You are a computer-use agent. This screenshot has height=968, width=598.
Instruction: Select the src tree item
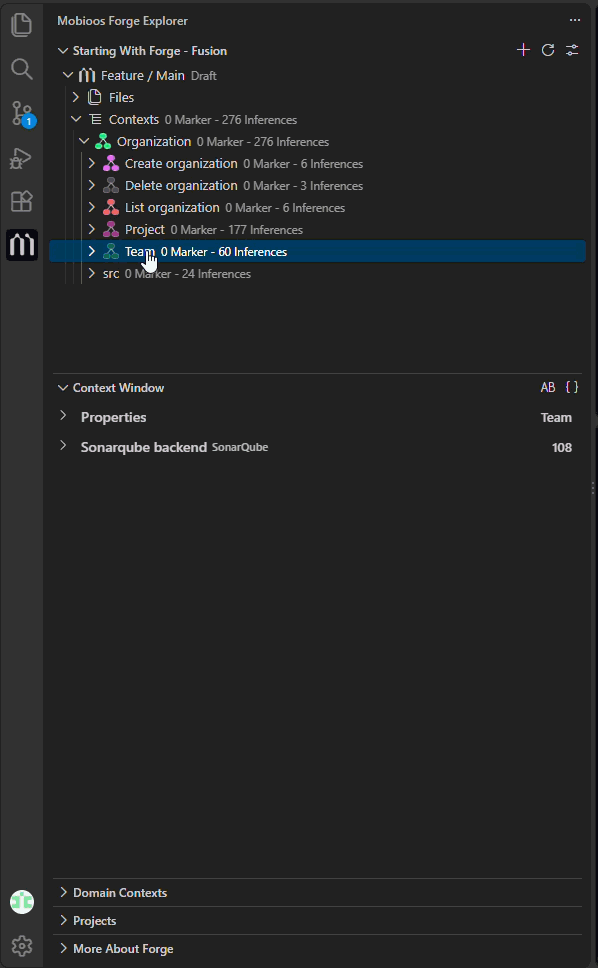click(111, 273)
